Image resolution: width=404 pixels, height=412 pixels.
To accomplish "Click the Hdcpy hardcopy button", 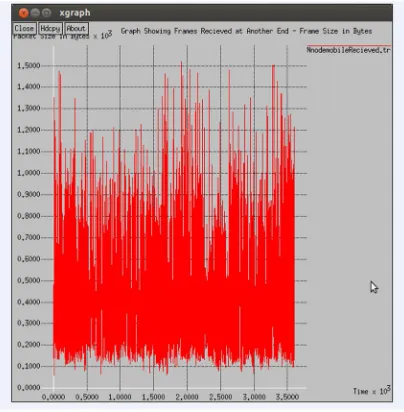I will coord(50,28).
